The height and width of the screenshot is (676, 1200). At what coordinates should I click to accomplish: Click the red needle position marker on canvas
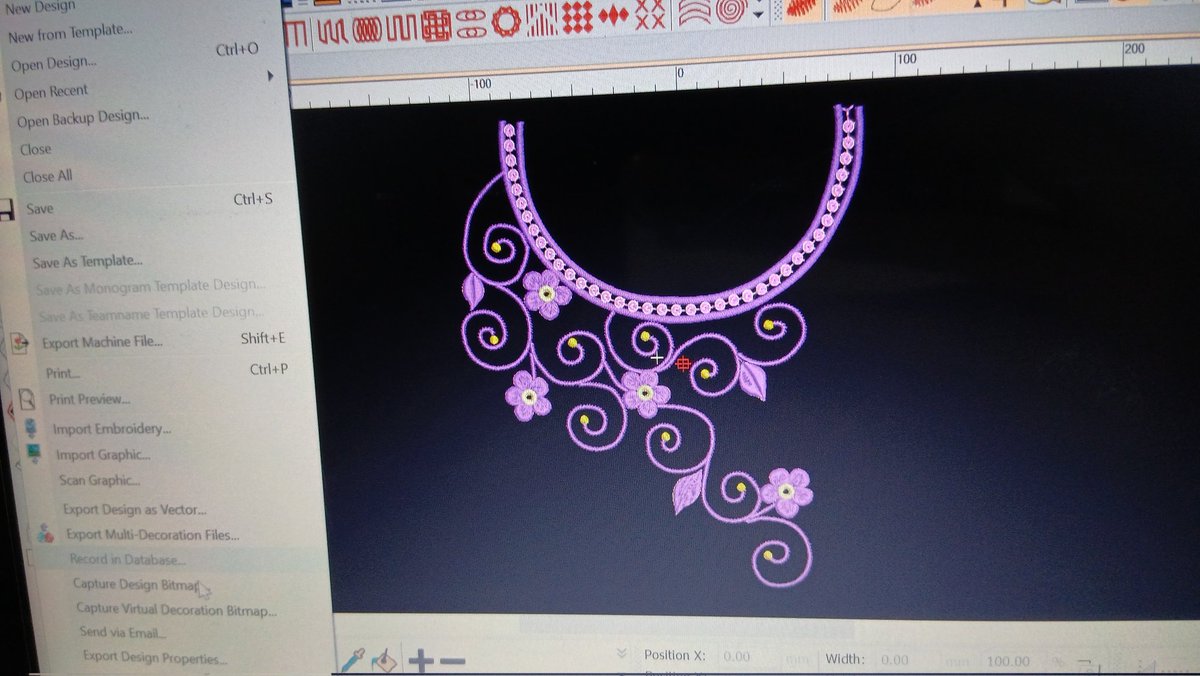point(684,363)
